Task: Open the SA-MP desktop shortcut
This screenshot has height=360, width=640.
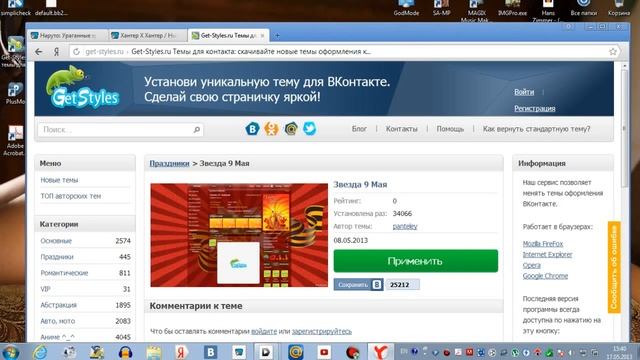Action: pyautogui.click(x=441, y=8)
